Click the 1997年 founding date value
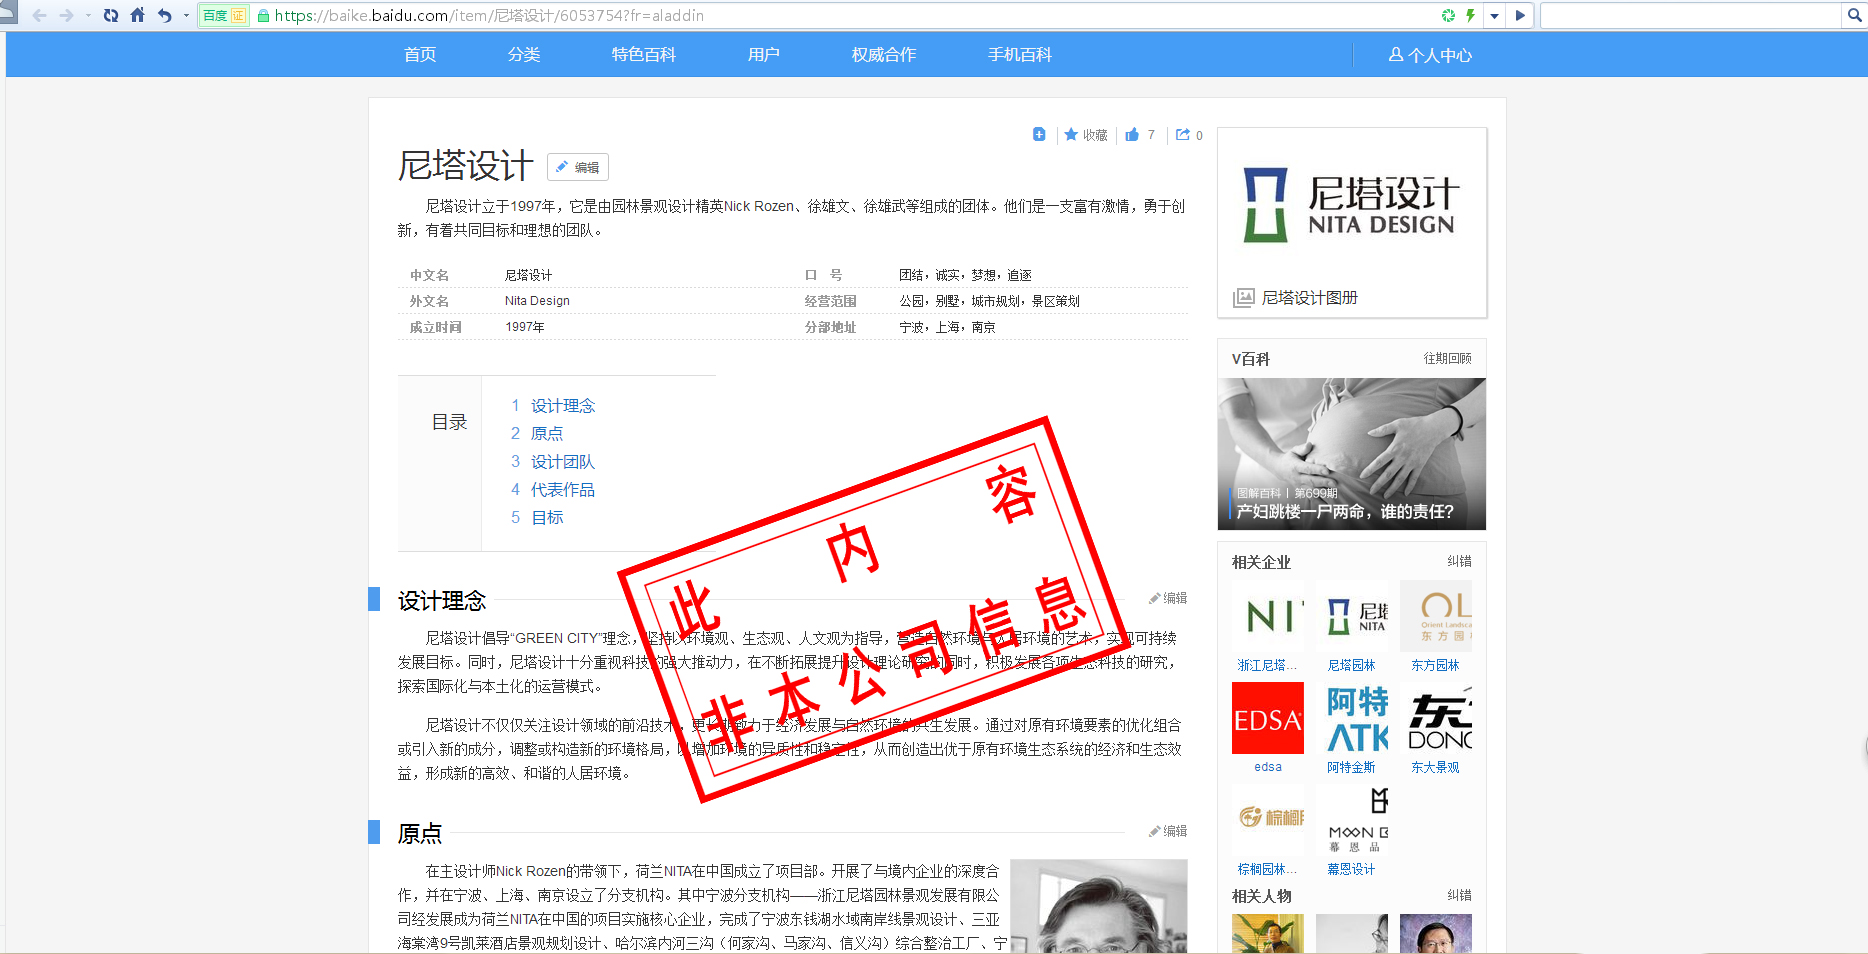The width and height of the screenshot is (1868, 954). point(524,327)
